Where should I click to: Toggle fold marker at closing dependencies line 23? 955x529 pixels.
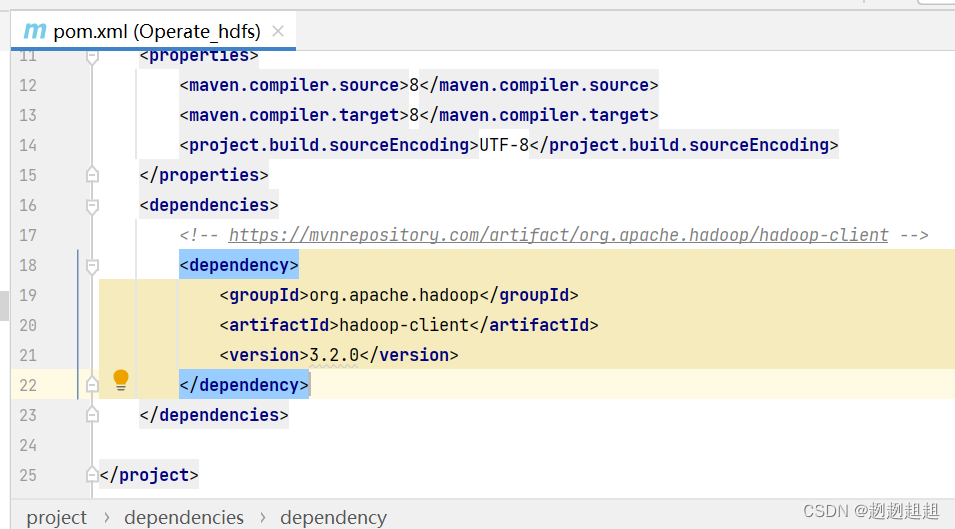[92, 415]
